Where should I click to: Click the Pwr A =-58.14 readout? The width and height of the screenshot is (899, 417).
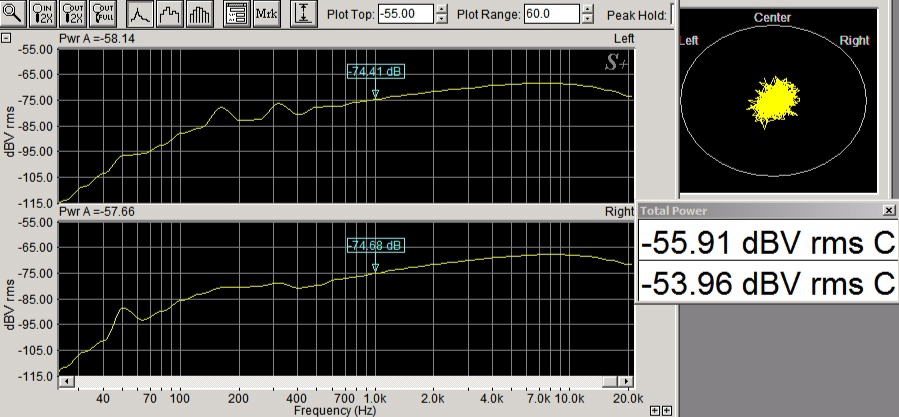[97, 38]
